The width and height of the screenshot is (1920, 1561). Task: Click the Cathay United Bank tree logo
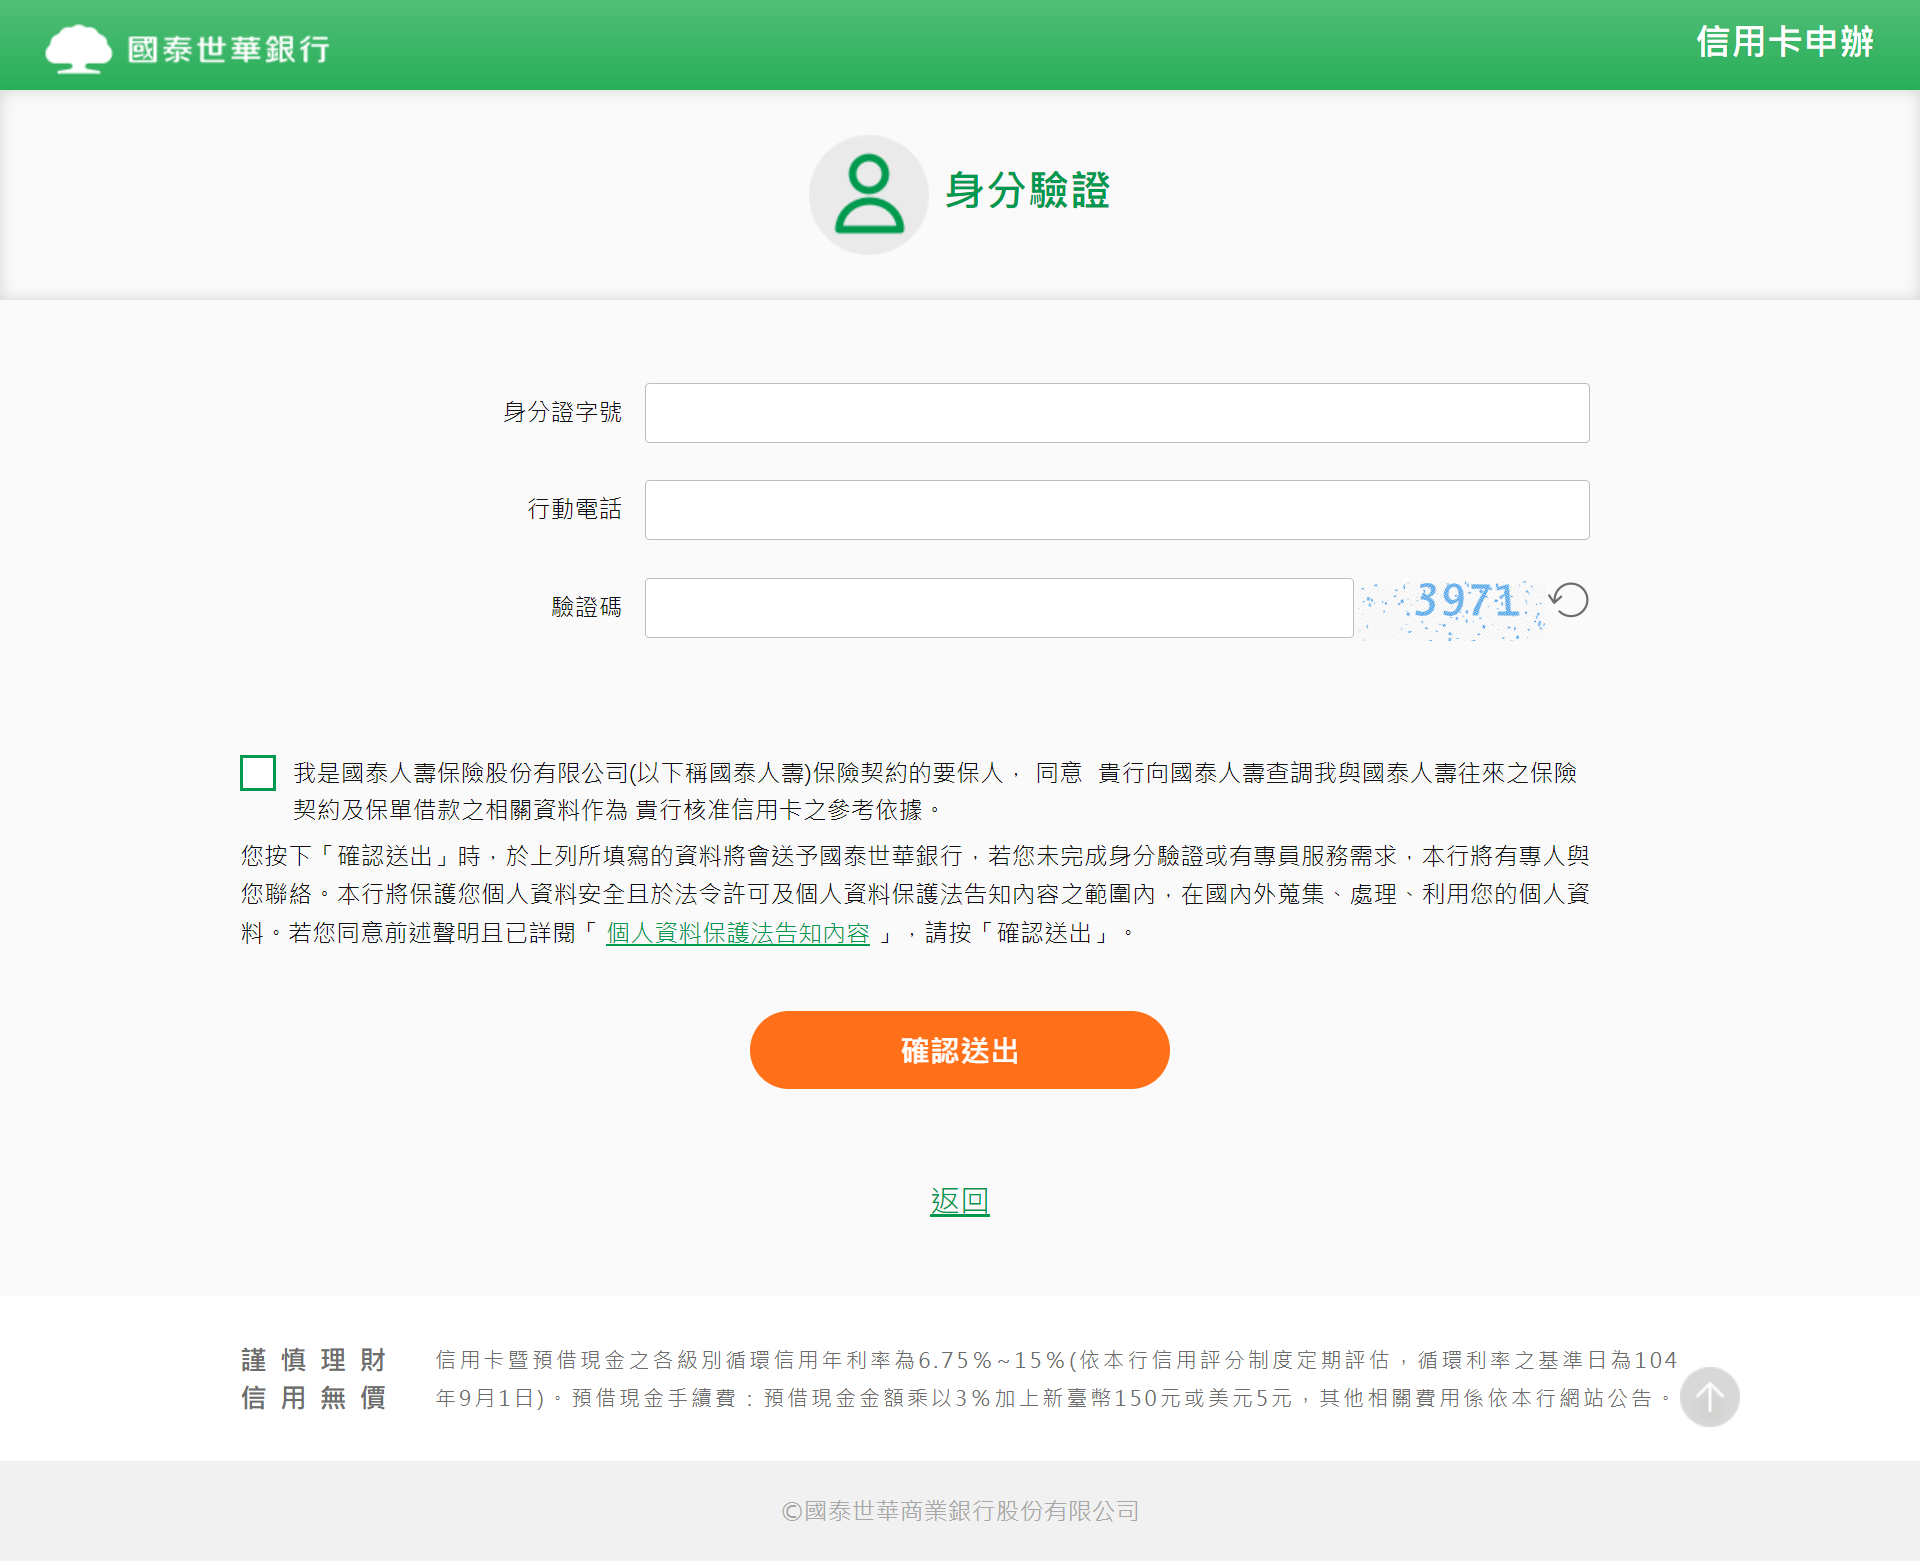pyautogui.click(x=79, y=48)
